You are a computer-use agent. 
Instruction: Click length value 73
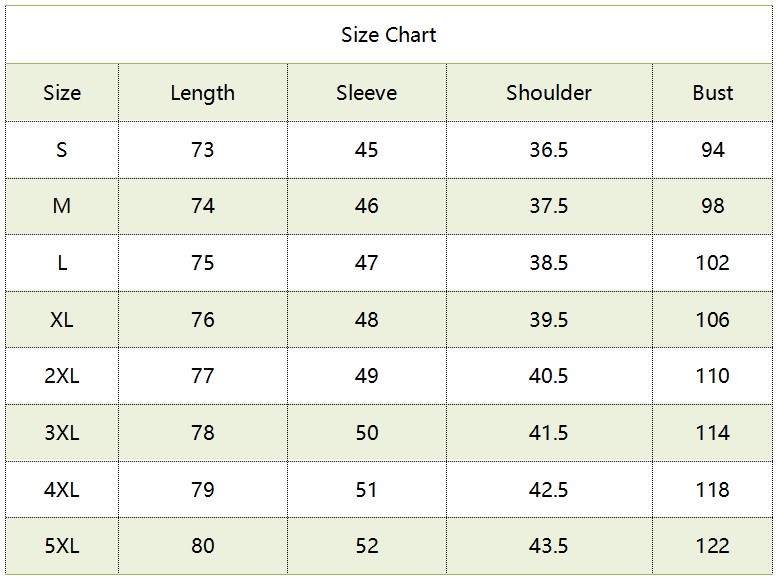point(202,150)
